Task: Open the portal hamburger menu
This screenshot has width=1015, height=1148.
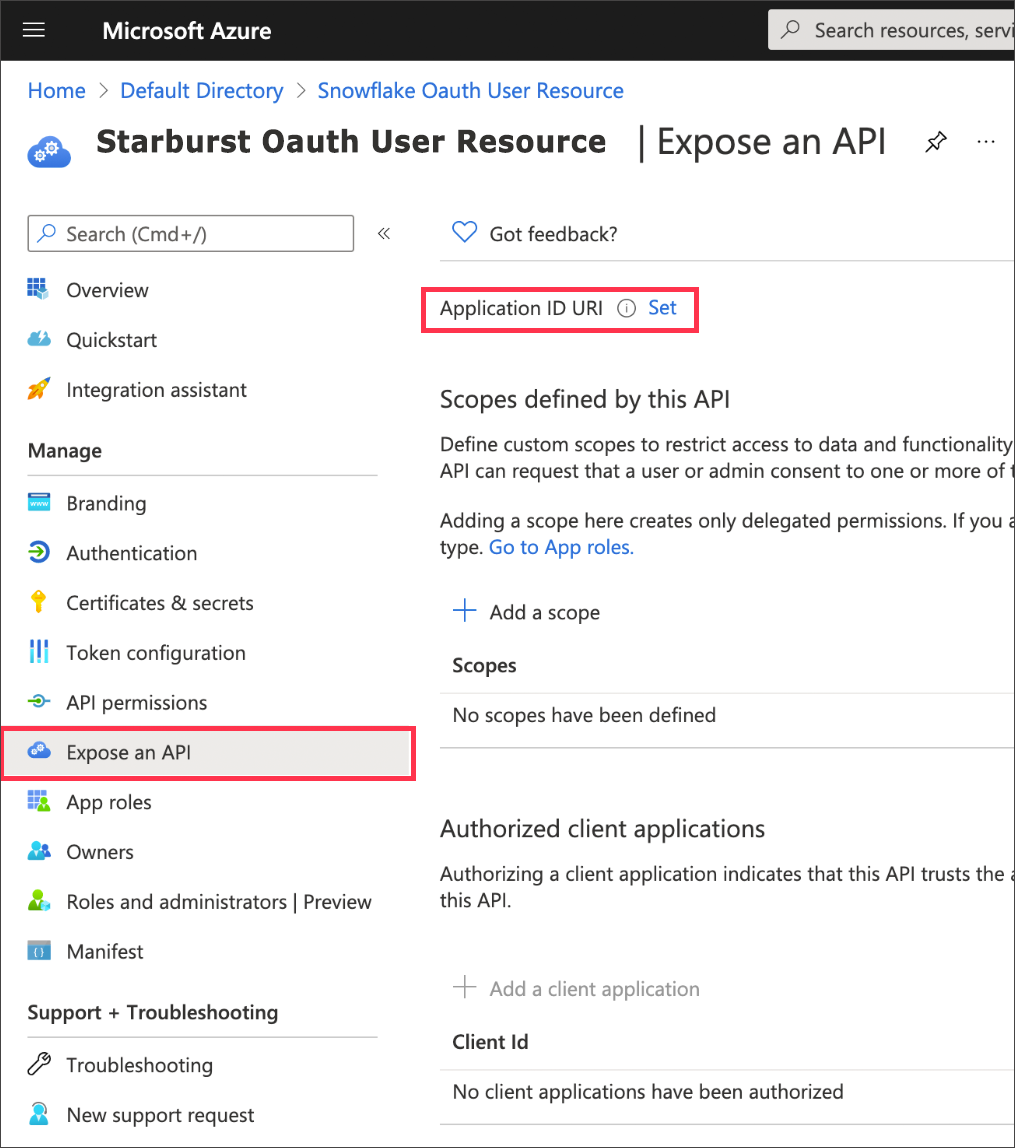Action: click(x=33, y=30)
